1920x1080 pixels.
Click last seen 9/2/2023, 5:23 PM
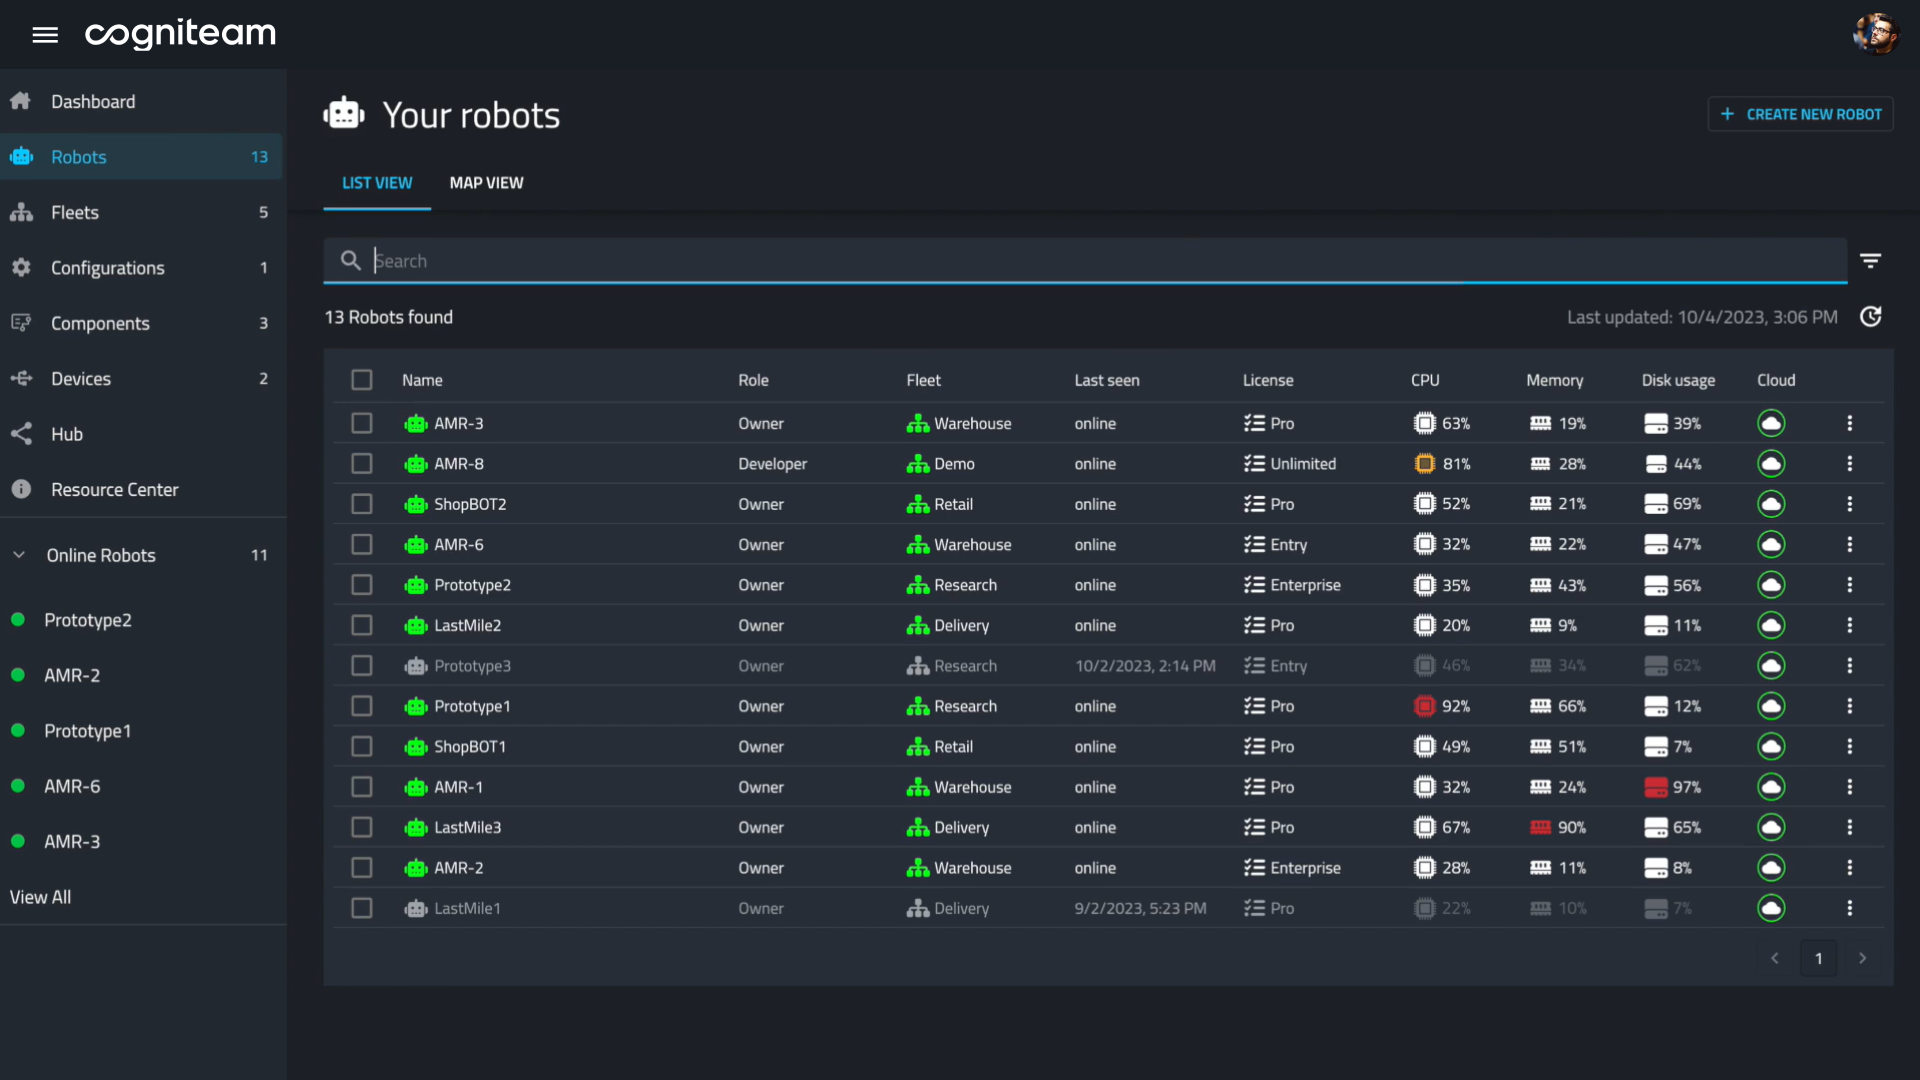point(1140,908)
